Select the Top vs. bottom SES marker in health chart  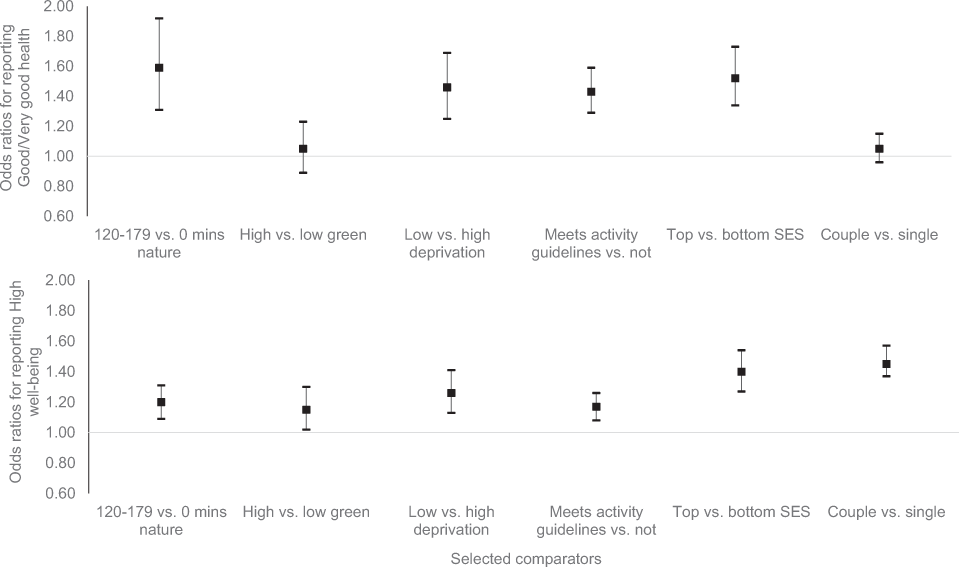pyautogui.click(x=735, y=78)
